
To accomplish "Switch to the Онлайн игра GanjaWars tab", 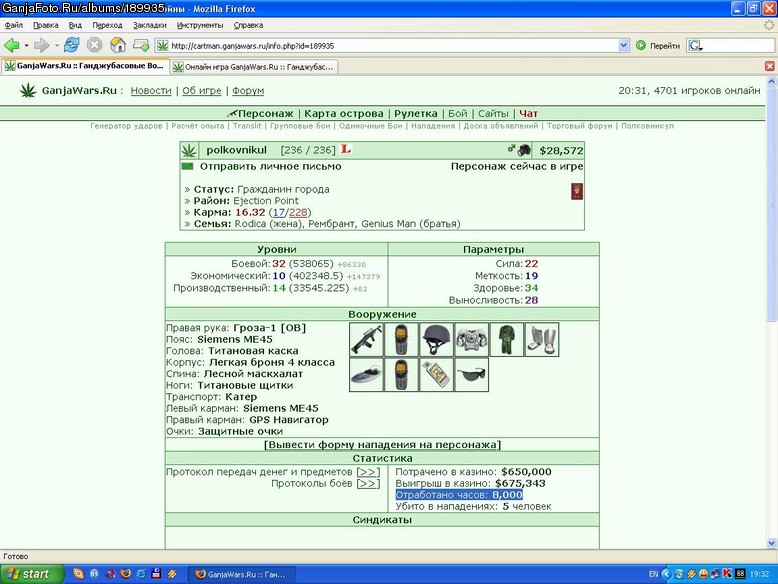I will pos(255,66).
